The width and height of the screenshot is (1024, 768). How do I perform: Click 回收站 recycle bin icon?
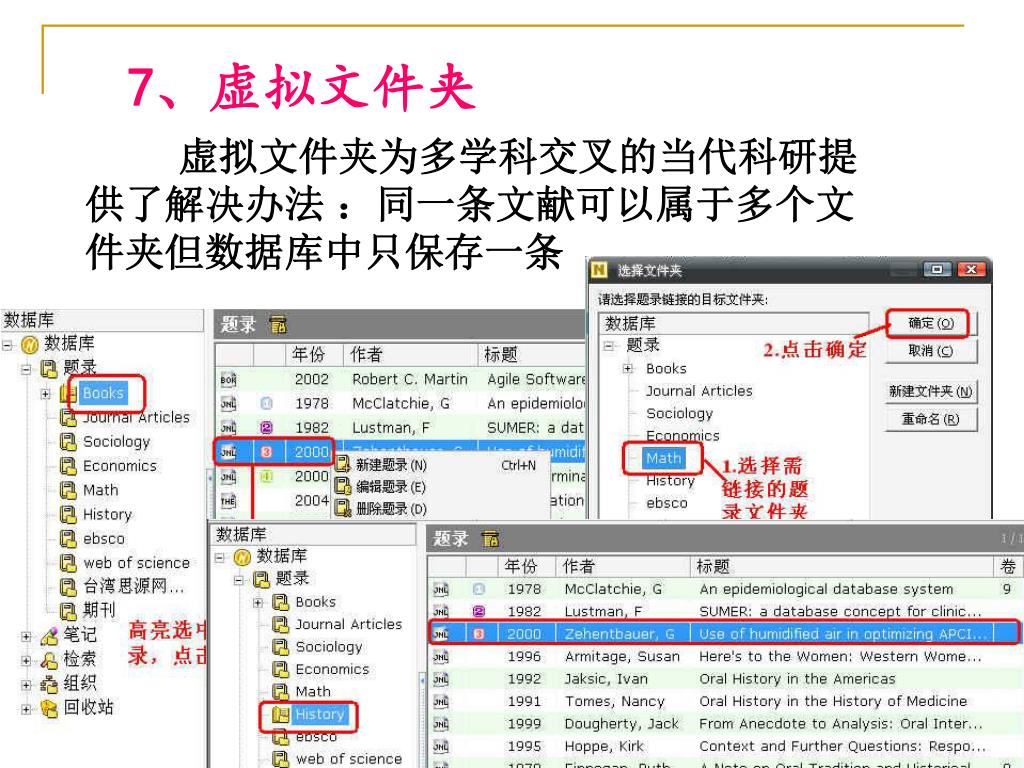49,708
